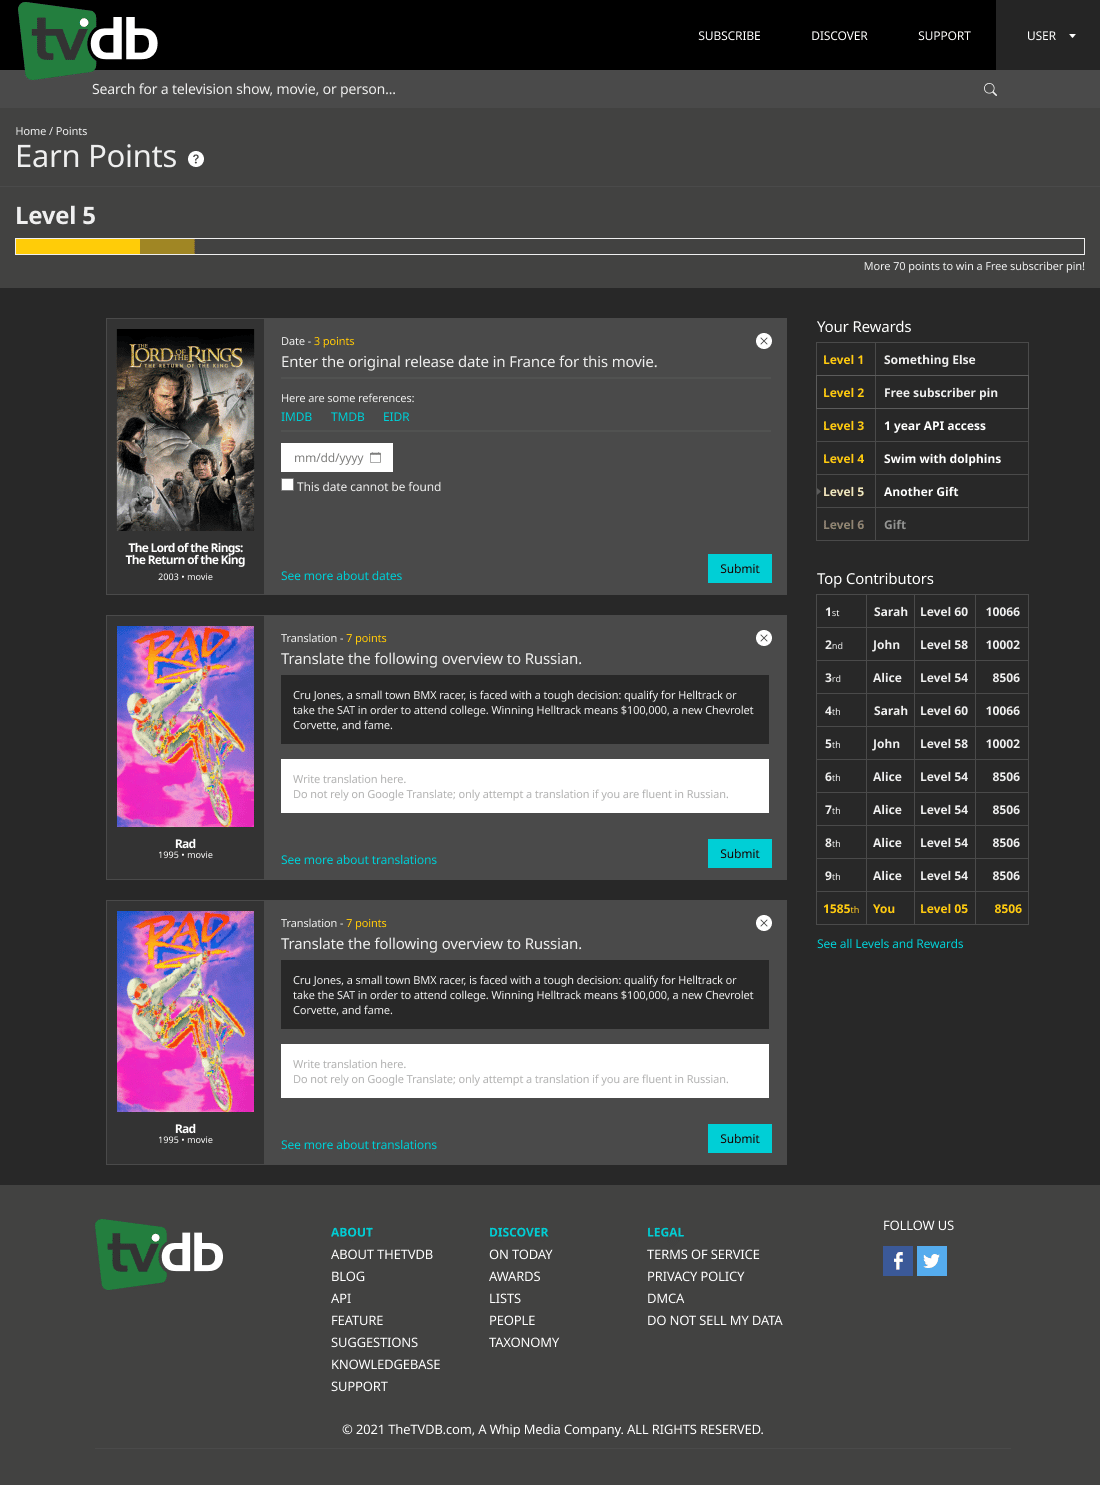Image resolution: width=1100 pixels, height=1485 pixels.
Task: Click 'See all Levels and Rewards'
Action: click(889, 943)
